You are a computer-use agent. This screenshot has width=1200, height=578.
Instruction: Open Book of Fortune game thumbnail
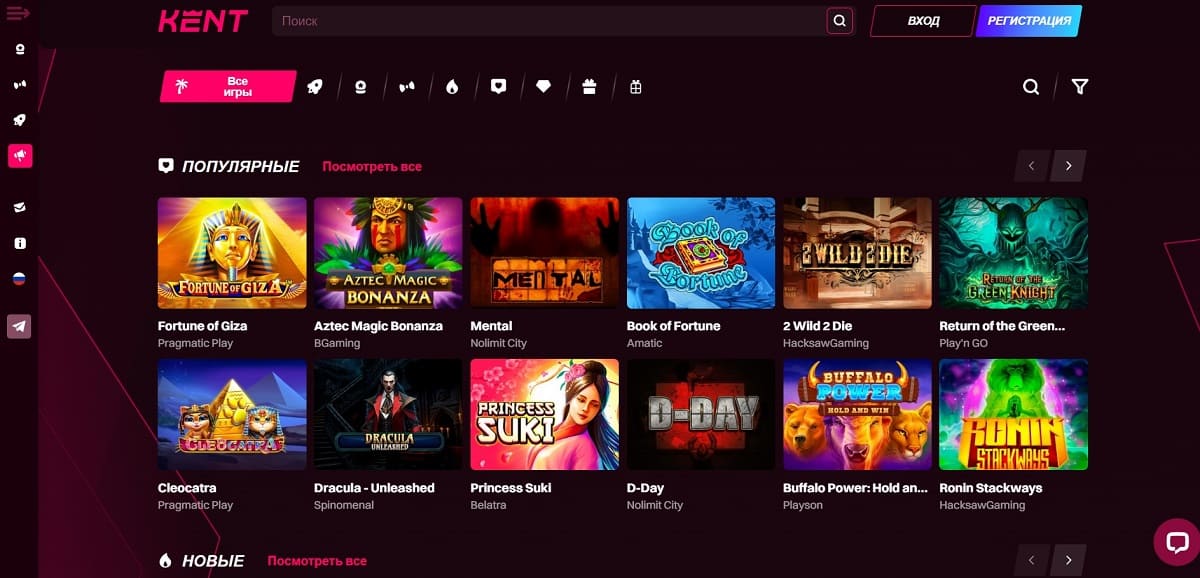tap(701, 253)
